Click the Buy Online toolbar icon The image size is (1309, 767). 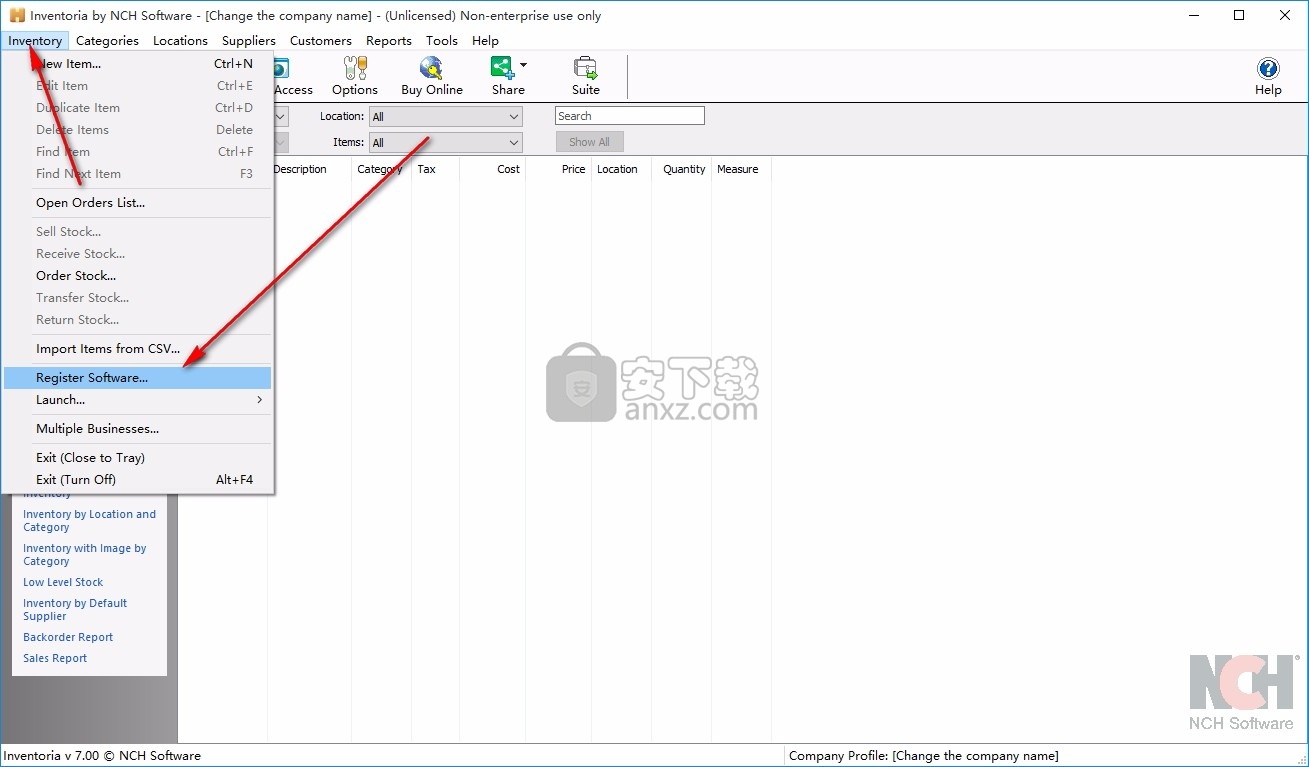click(x=432, y=76)
